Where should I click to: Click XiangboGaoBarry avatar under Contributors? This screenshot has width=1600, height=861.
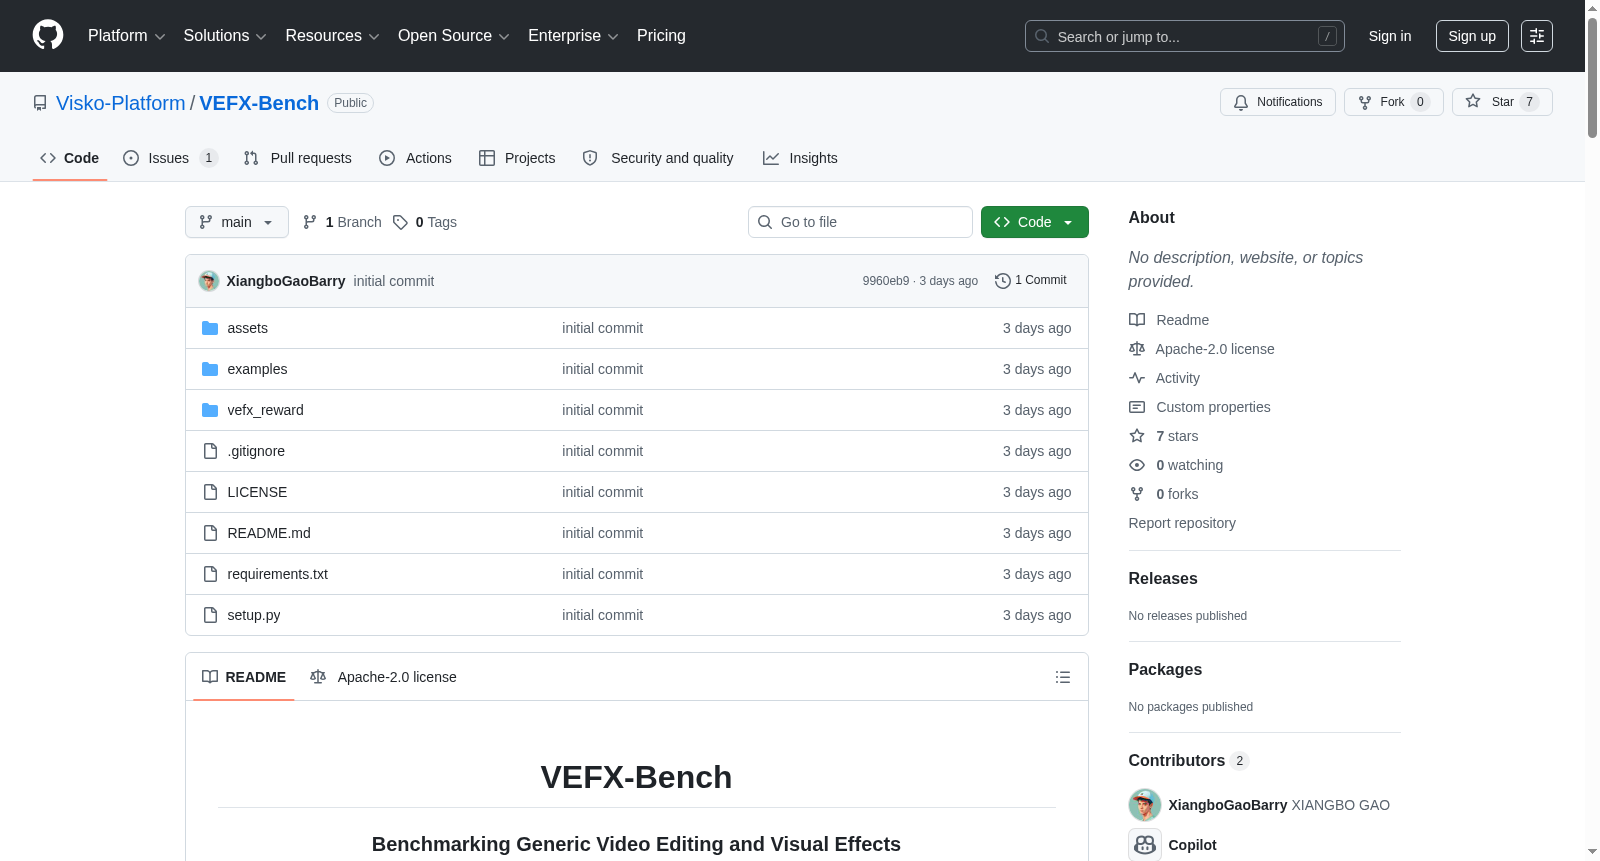click(1145, 805)
